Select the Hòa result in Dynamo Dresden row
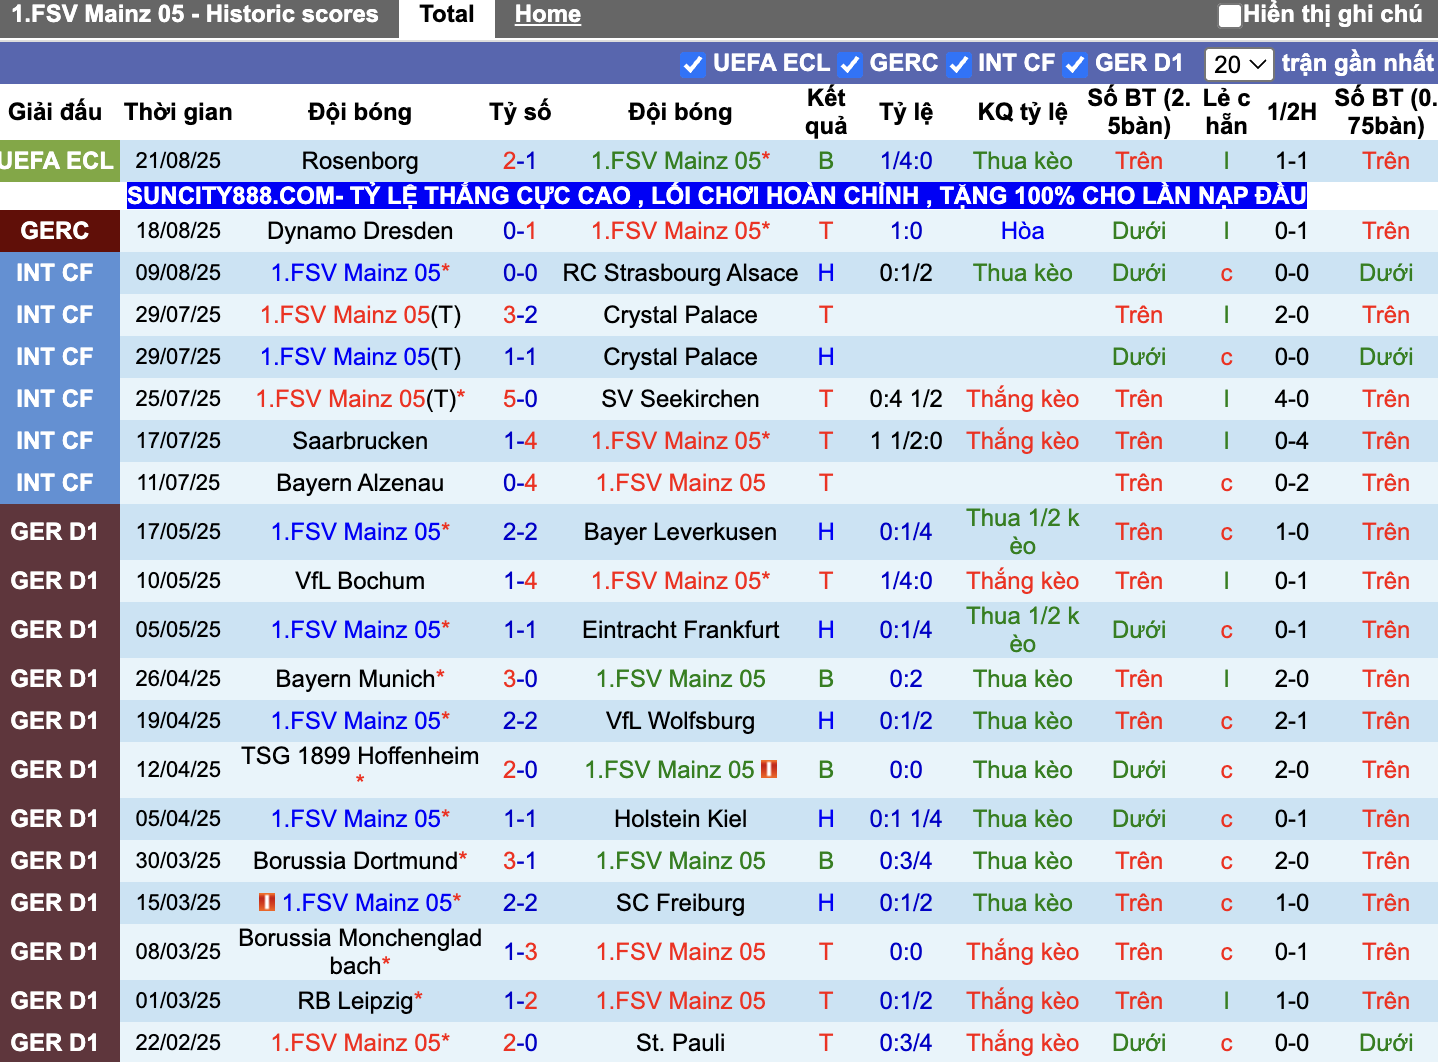1438x1062 pixels. coord(1022,231)
